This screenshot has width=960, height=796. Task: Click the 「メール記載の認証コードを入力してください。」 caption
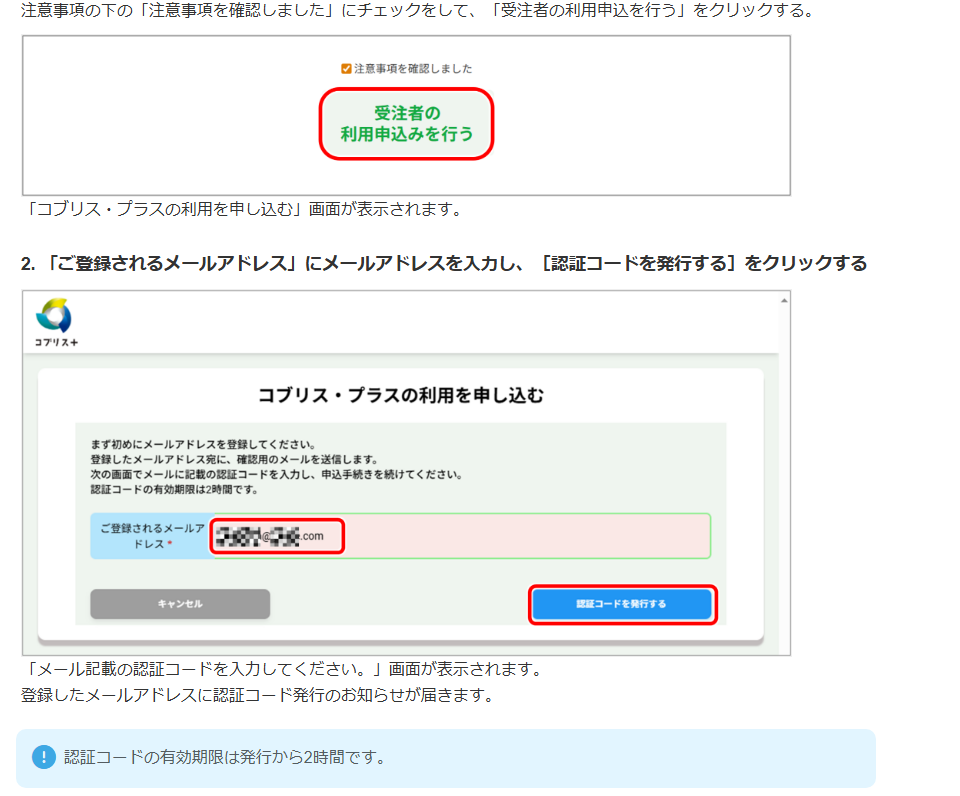point(284,668)
